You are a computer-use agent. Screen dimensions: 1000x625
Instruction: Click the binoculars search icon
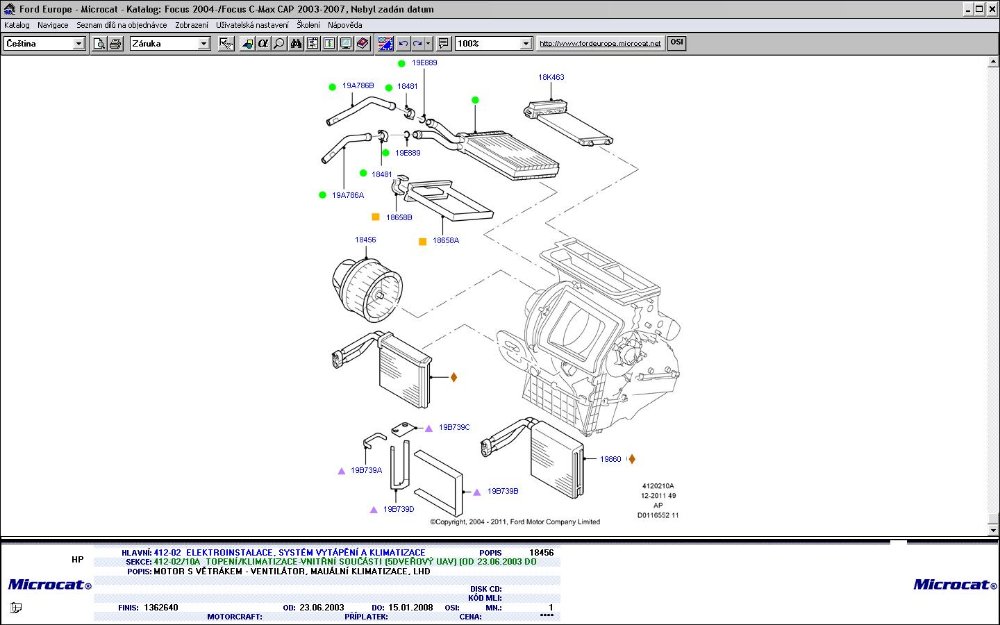(x=296, y=44)
